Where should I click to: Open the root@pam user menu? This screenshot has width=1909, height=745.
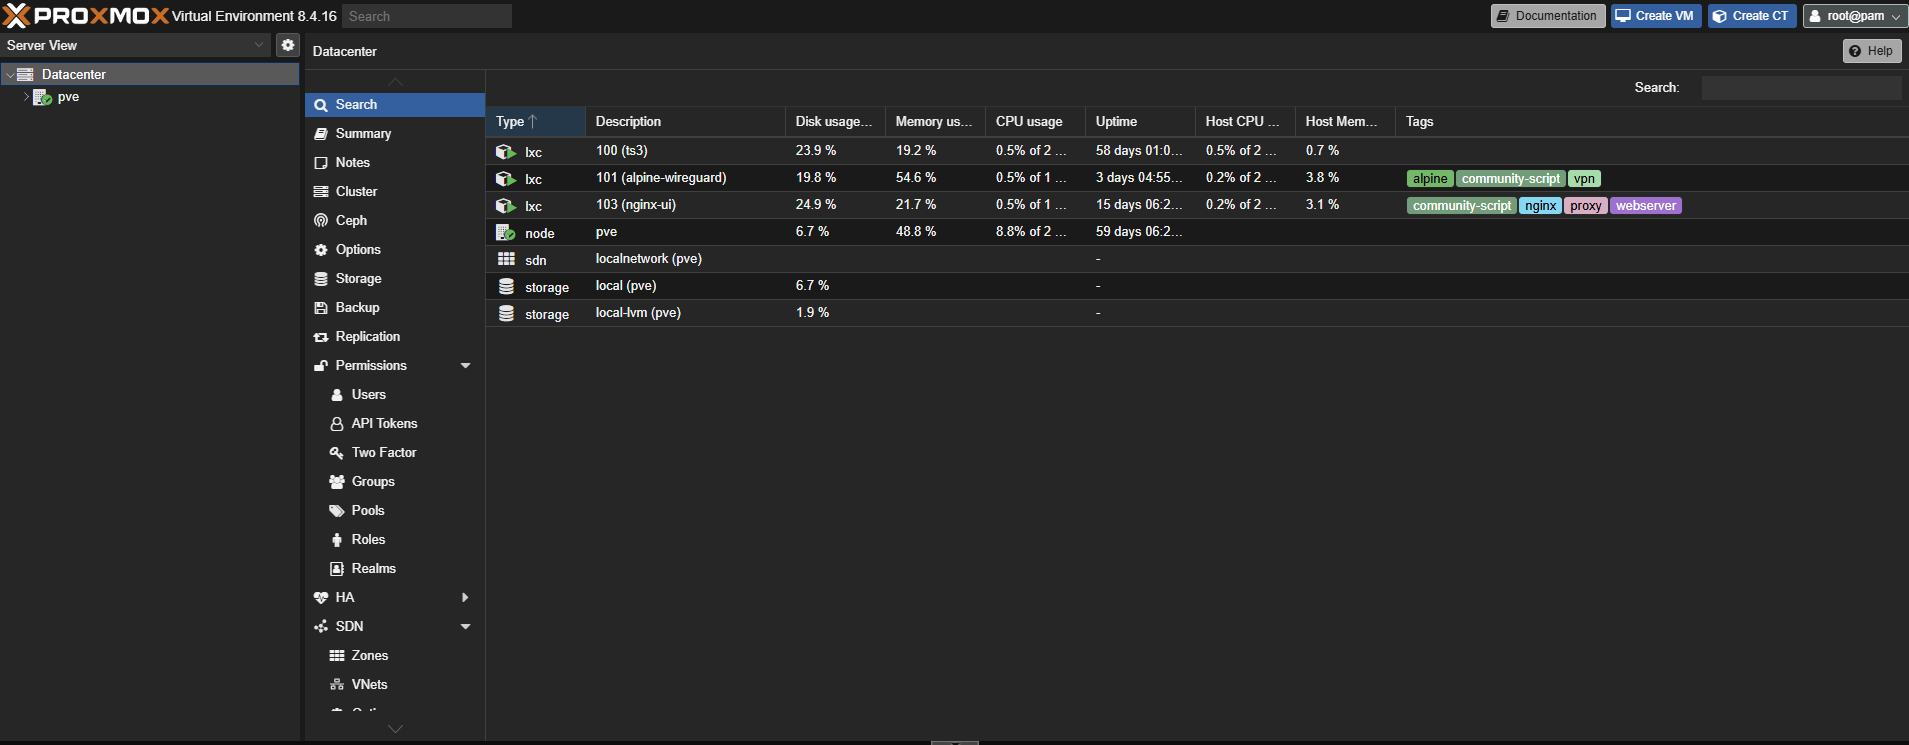[1854, 16]
